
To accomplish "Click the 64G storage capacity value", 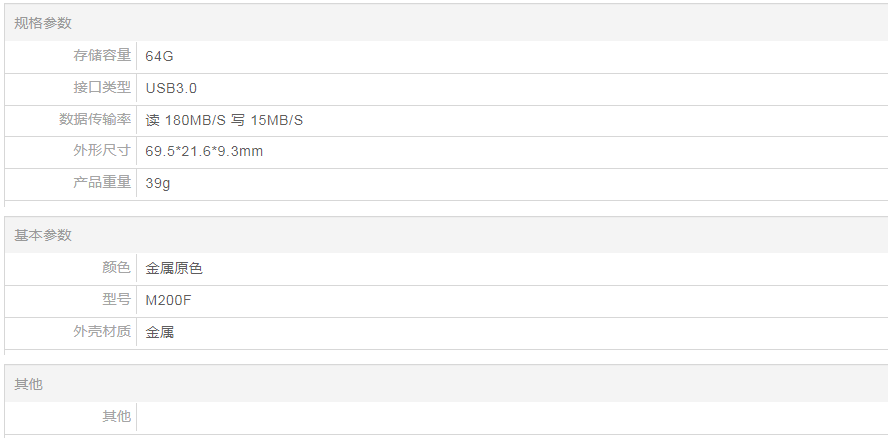I will 159,56.
